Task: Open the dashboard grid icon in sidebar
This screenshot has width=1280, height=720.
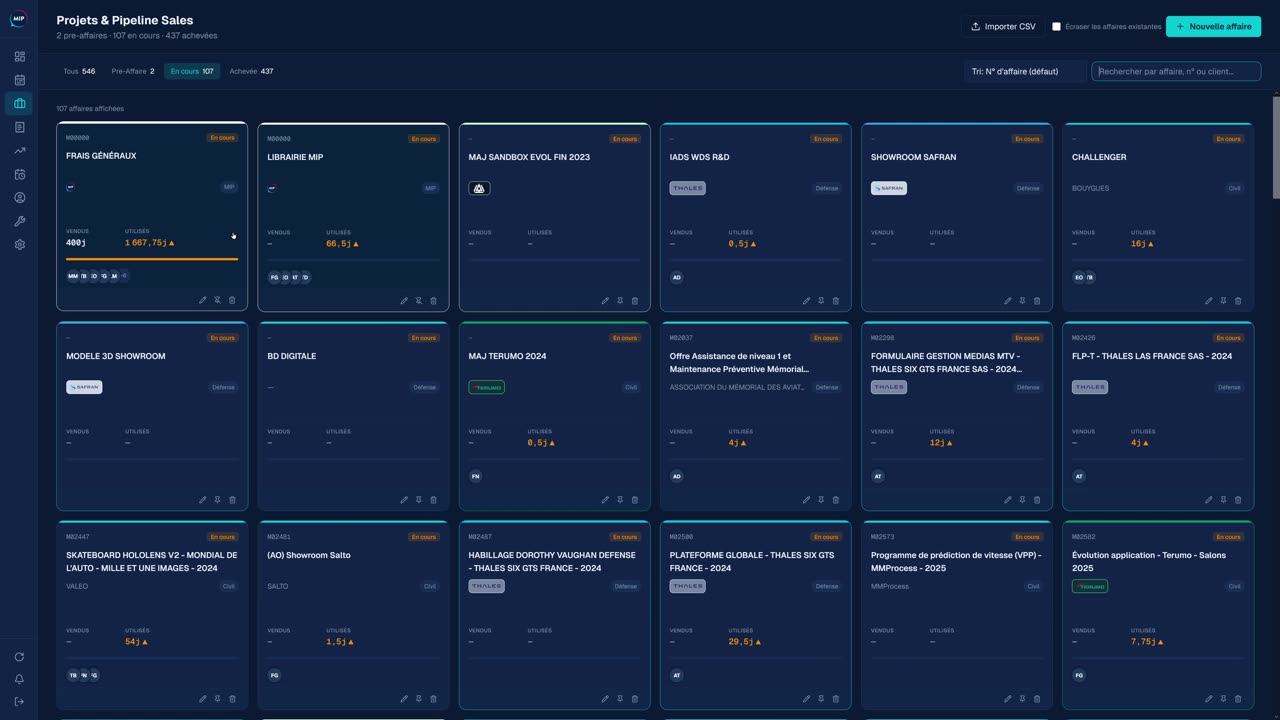Action: coord(19,57)
